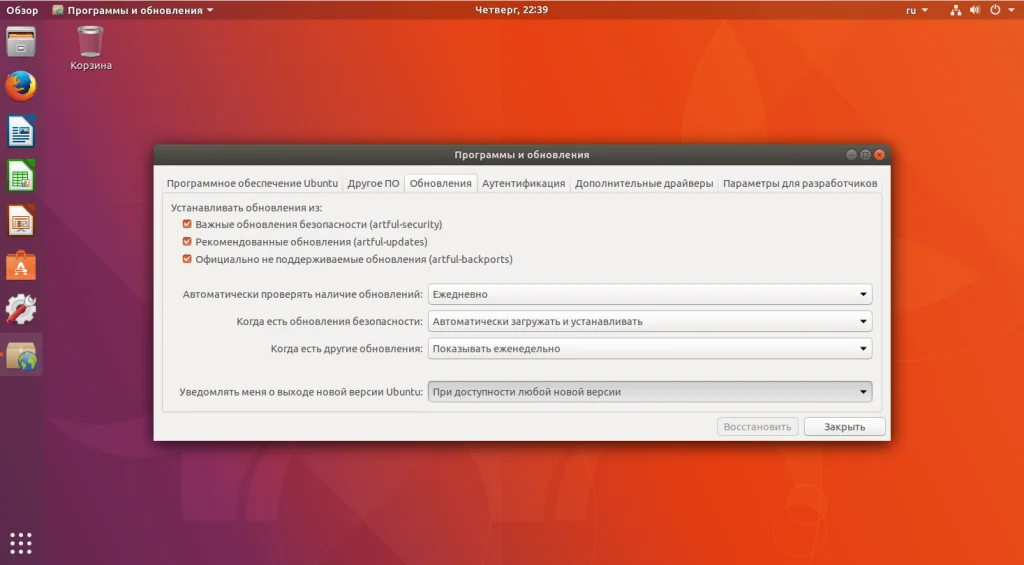Select the Обновления tab

(x=441, y=184)
